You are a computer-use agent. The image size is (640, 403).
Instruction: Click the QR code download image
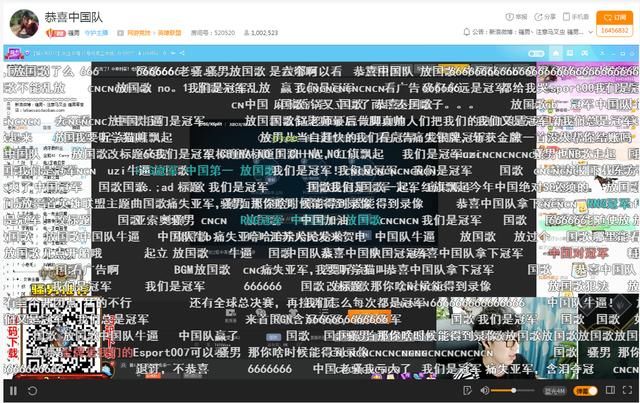click(61, 338)
